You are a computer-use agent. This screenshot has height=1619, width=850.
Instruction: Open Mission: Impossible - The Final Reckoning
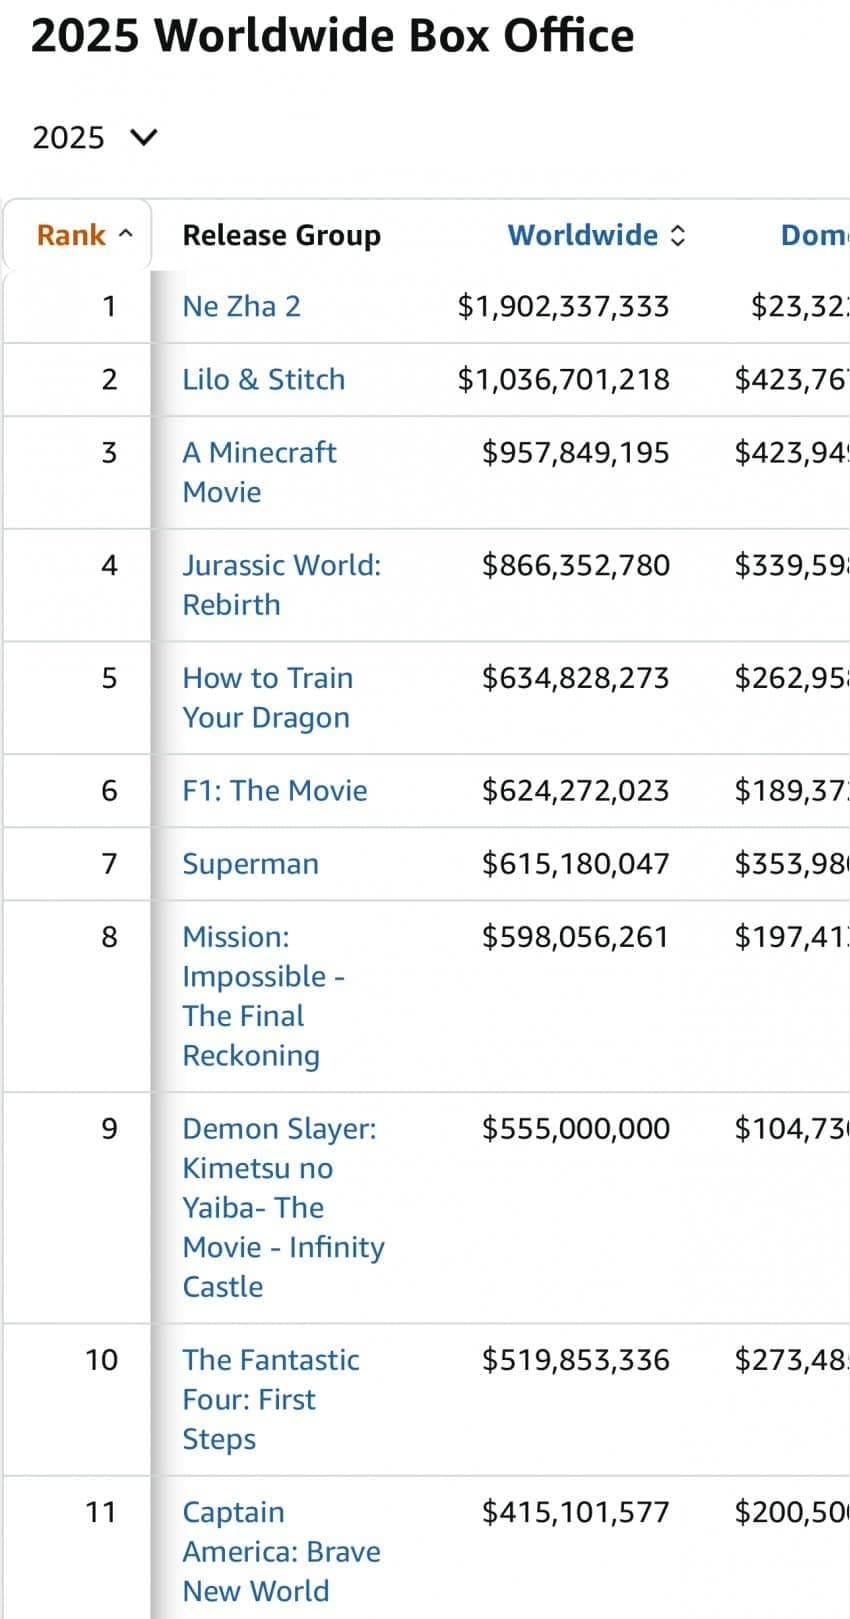click(x=262, y=996)
